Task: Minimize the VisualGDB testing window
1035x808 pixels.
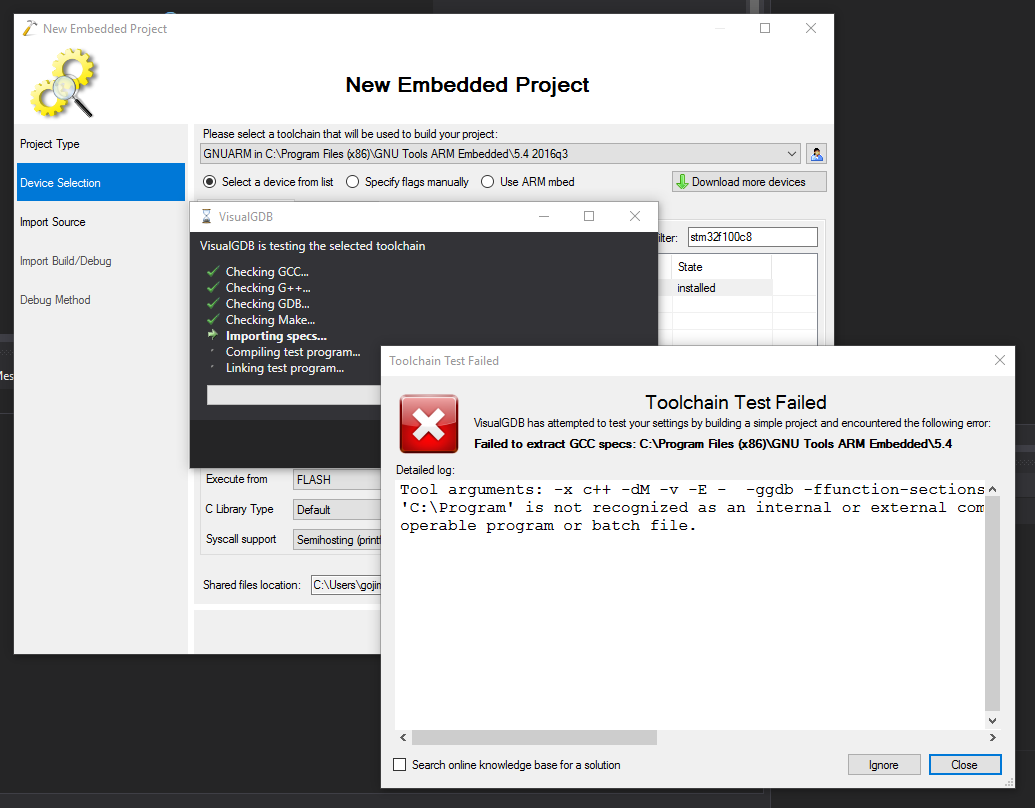Action: coord(544,216)
